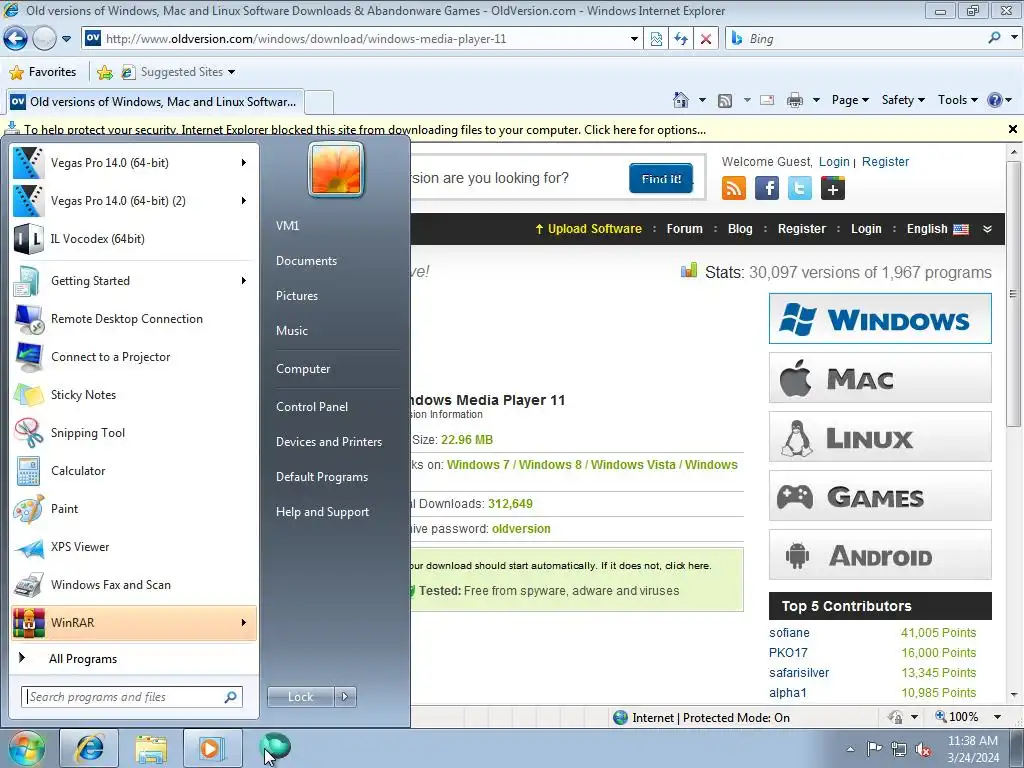1024x768 pixels.
Task: Open Devices and Printers
Action: 329,442
